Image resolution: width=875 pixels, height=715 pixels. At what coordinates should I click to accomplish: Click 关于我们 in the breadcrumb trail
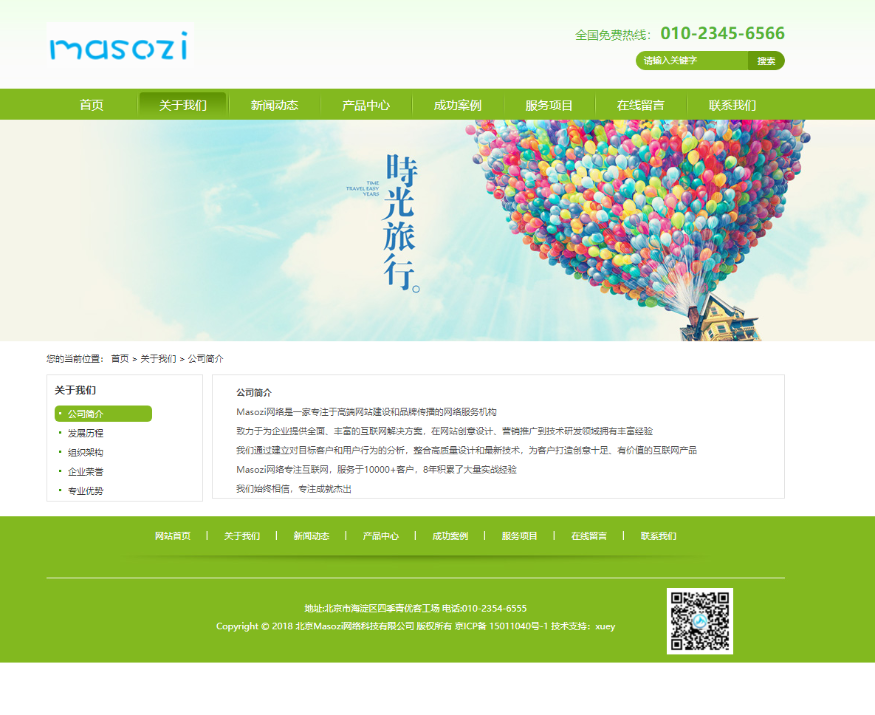pyautogui.click(x=158, y=359)
